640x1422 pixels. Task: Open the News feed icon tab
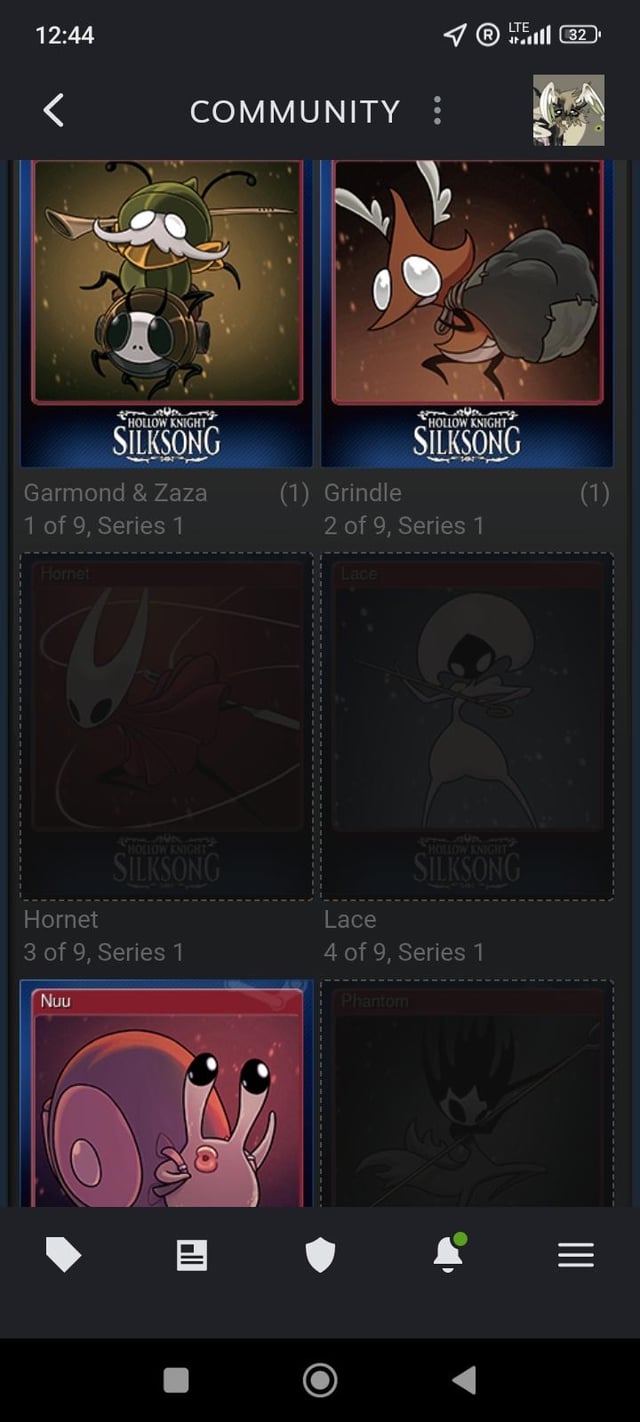[x=192, y=1255]
